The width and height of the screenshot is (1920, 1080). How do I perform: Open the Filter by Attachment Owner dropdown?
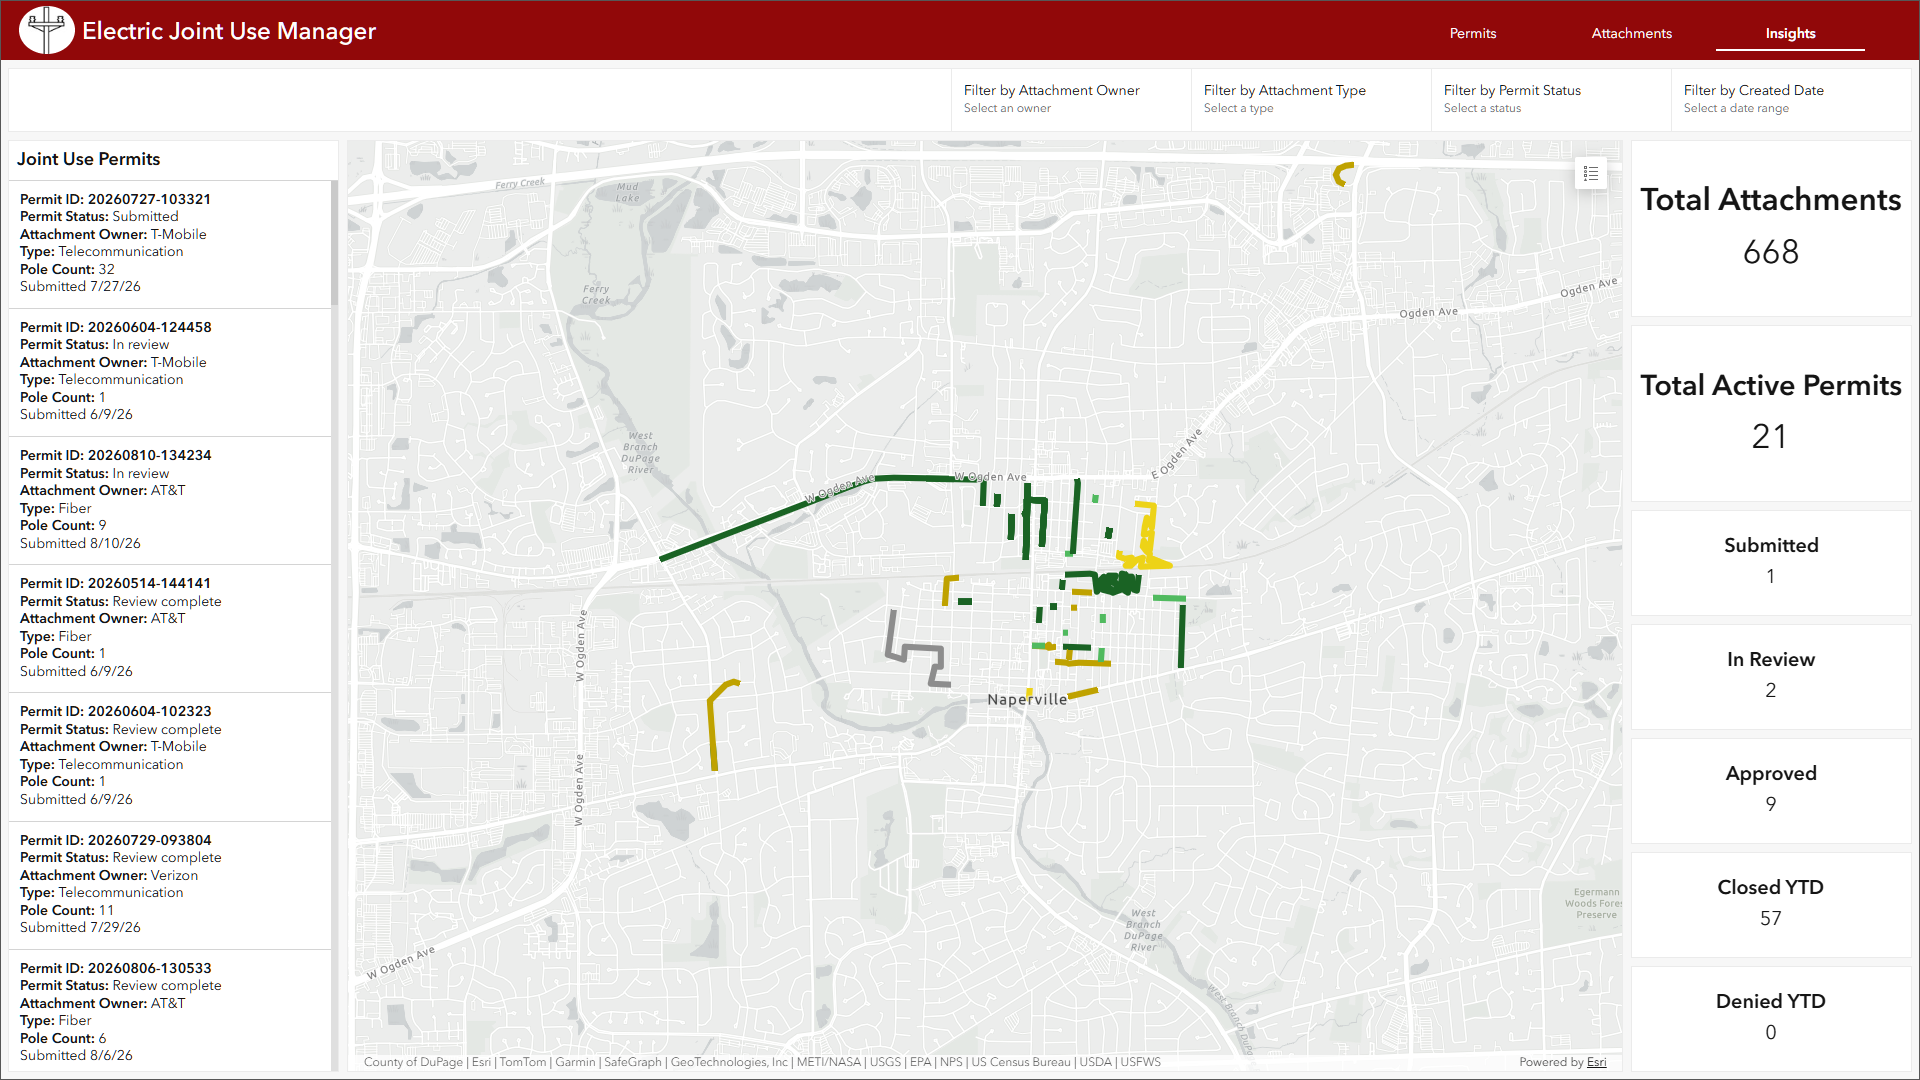[1070, 99]
